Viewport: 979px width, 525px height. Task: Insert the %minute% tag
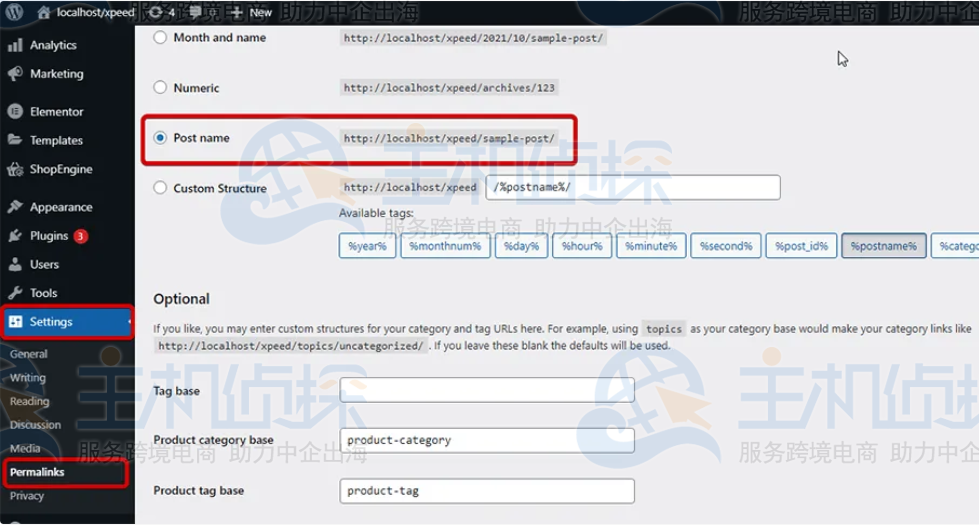pyautogui.click(x=651, y=246)
